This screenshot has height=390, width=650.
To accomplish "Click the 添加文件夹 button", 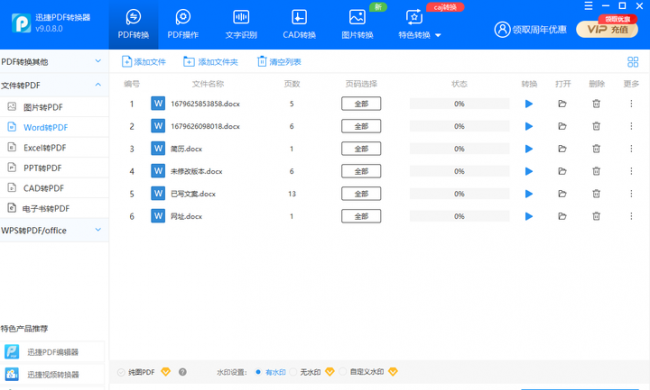I will (x=211, y=62).
